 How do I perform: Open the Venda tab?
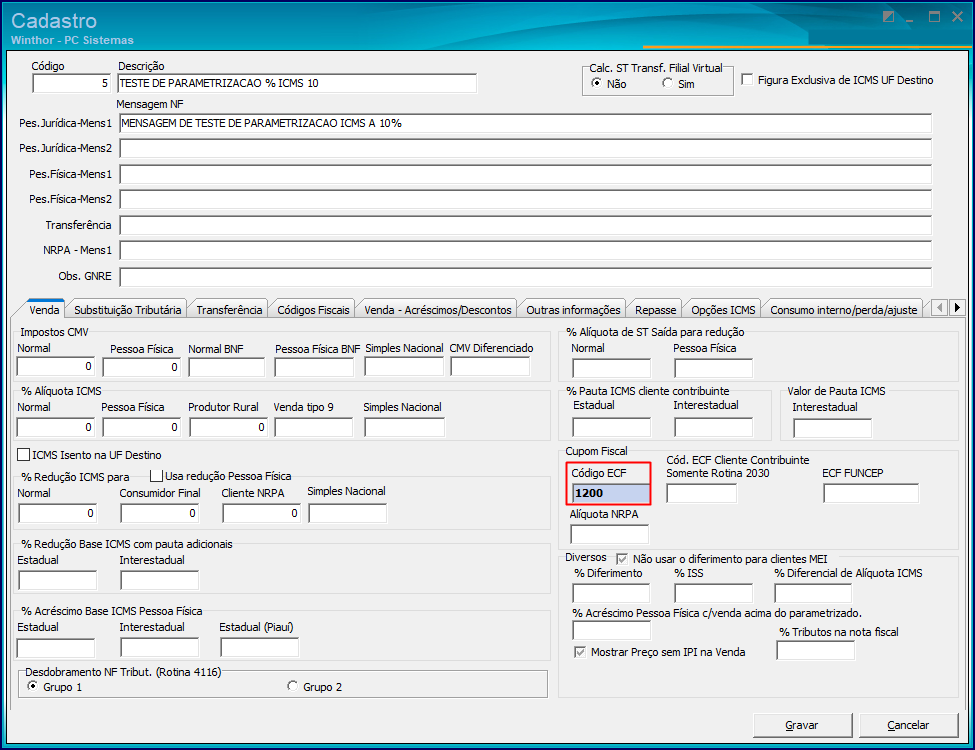tap(44, 309)
